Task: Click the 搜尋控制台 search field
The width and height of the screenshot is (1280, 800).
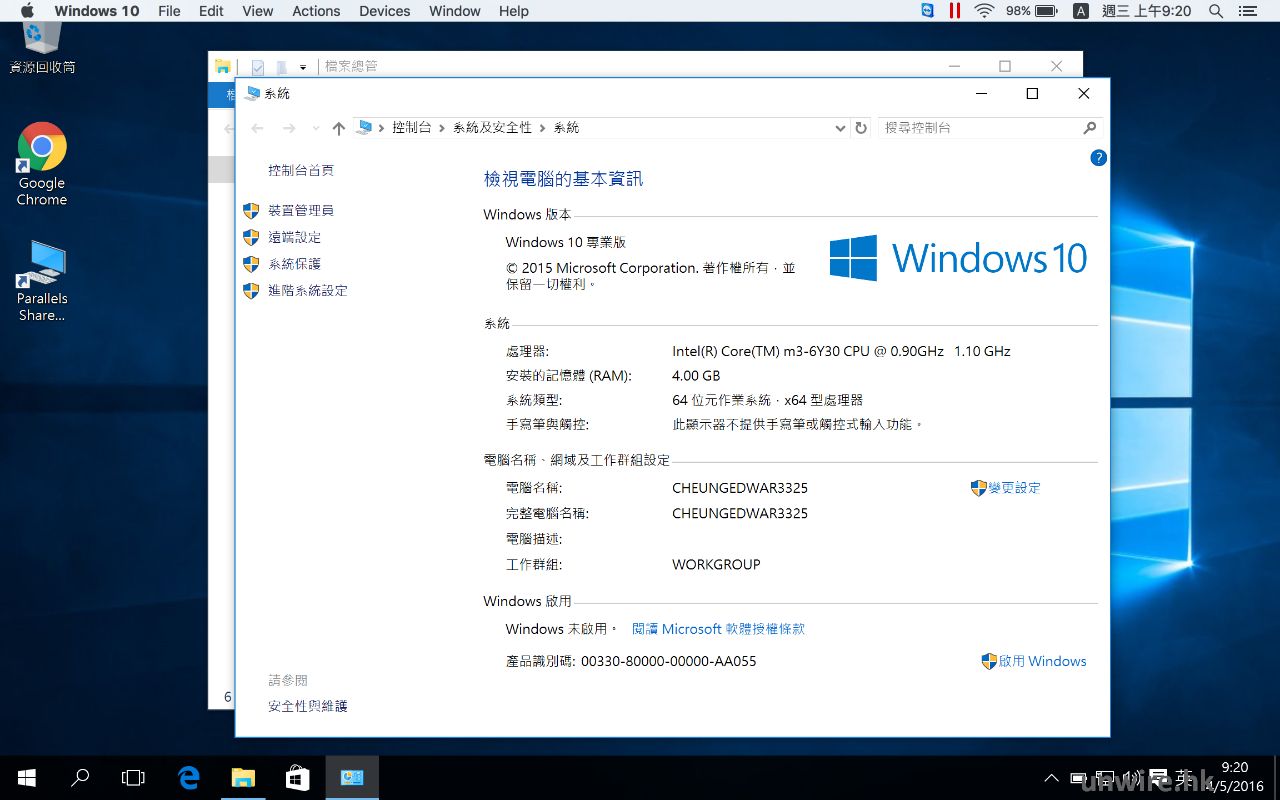Action: coord(980,128)
